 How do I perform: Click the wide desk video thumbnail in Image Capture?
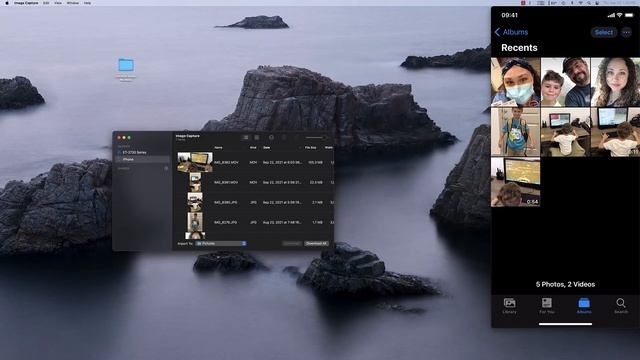coord(195,162)
